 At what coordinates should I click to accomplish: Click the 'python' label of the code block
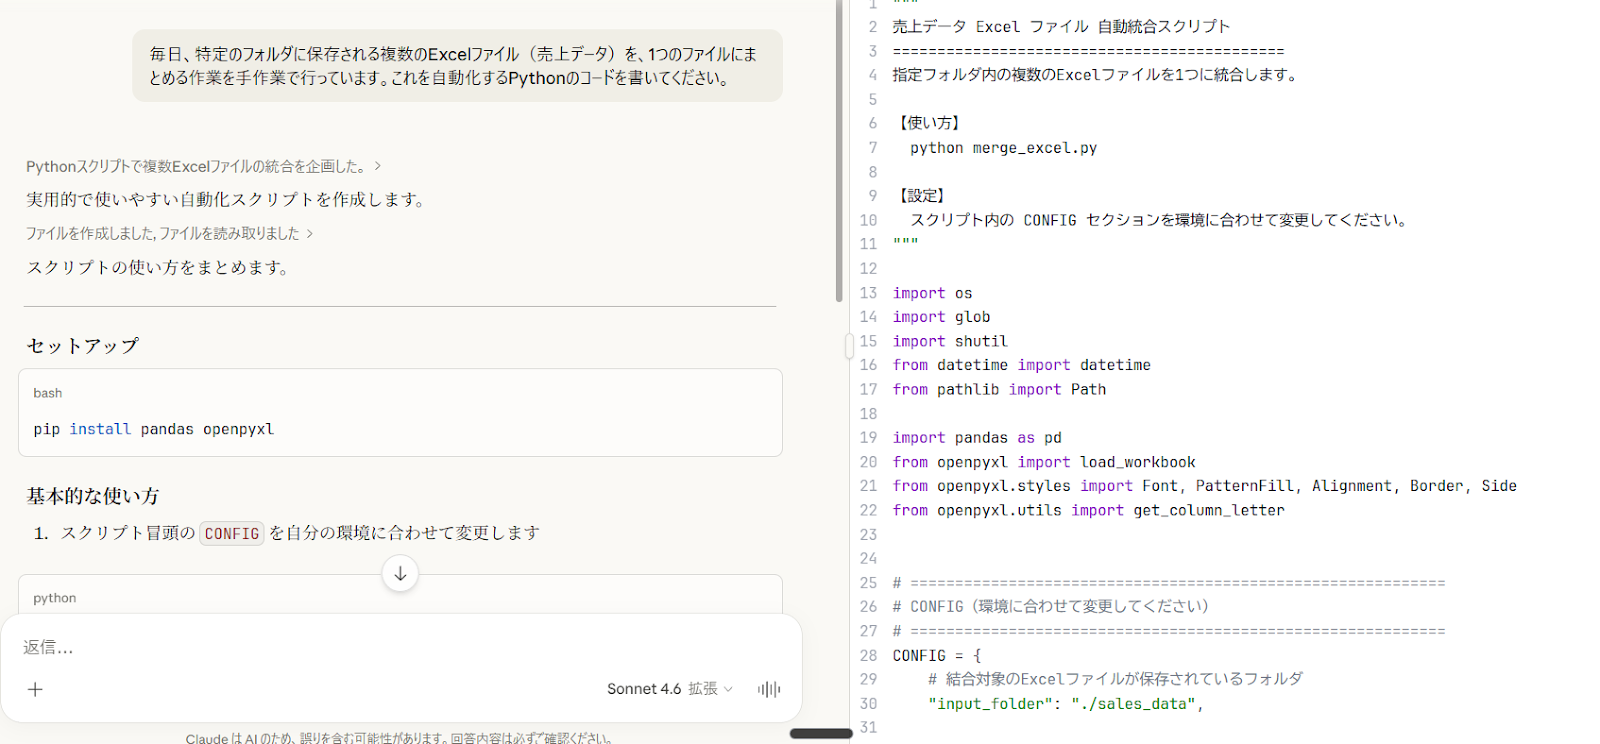point(55,598)
